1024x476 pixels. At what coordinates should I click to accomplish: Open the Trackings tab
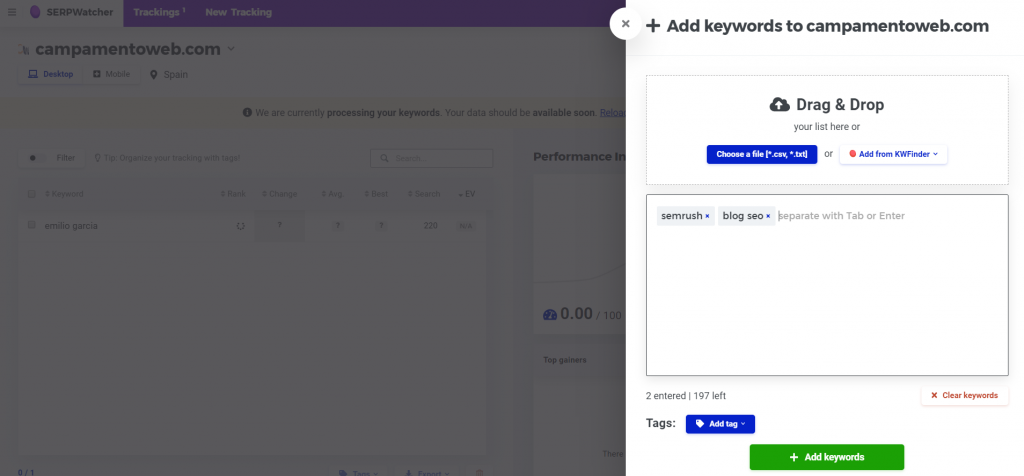point(159,12)
